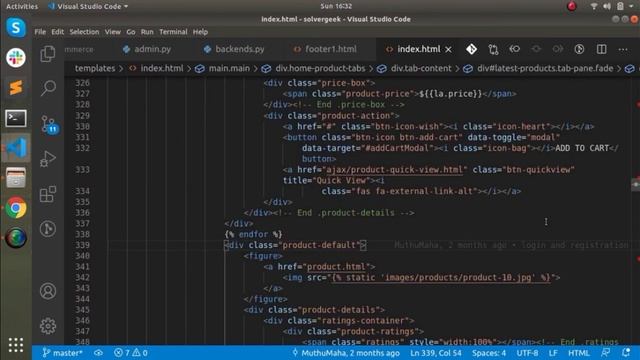Open the Search view in activity bar
Viewport: 640px width, 360px height.
(x=48, y=87)
